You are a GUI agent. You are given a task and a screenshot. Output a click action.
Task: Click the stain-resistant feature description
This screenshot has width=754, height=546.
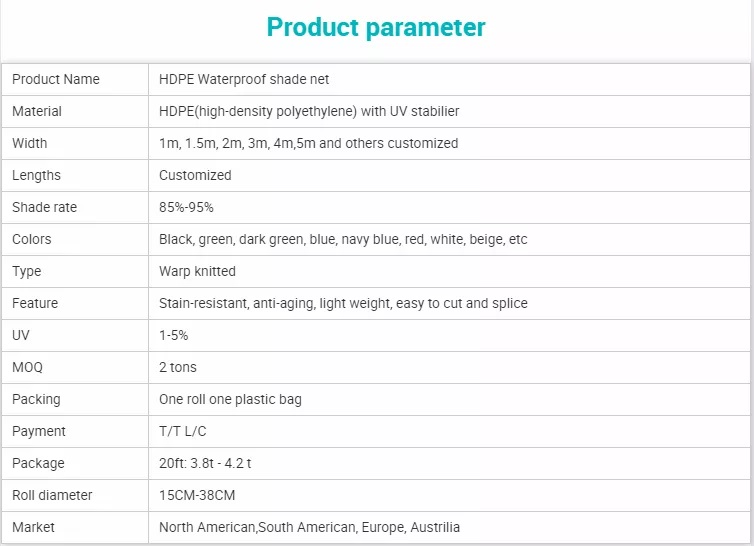(x=343, y=303)
